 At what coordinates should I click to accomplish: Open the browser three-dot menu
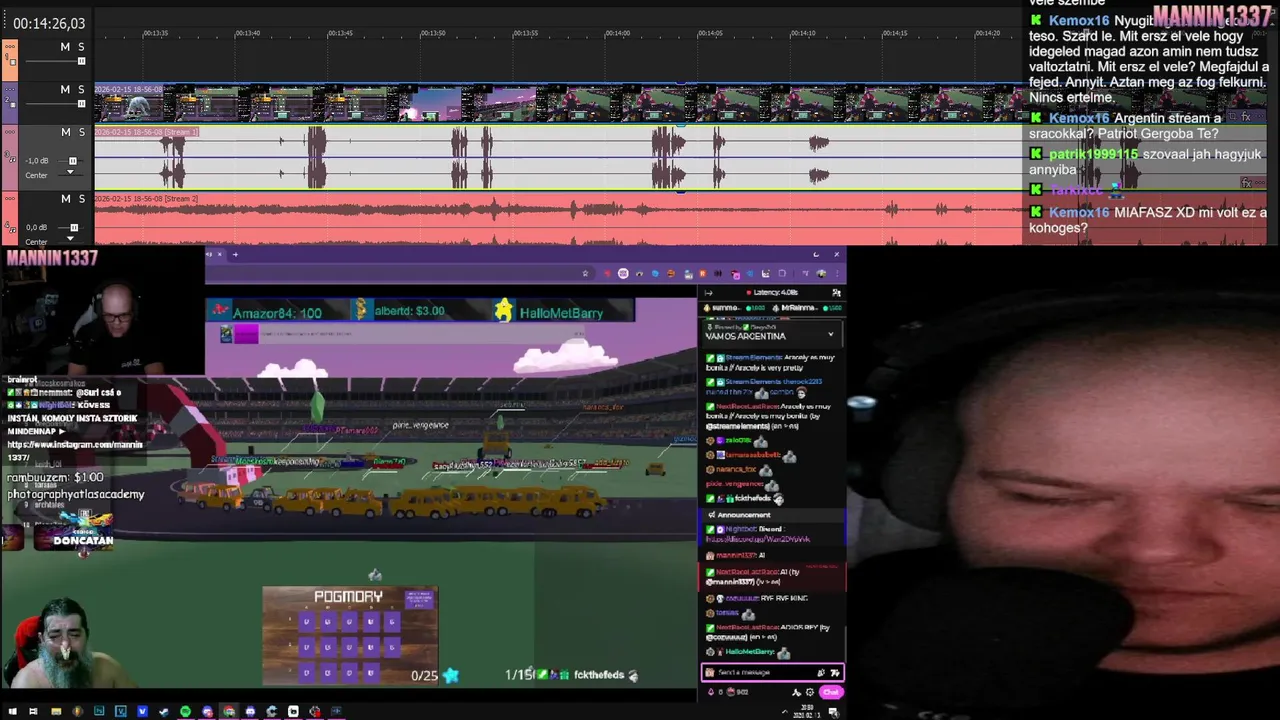[x=837, y=274]
